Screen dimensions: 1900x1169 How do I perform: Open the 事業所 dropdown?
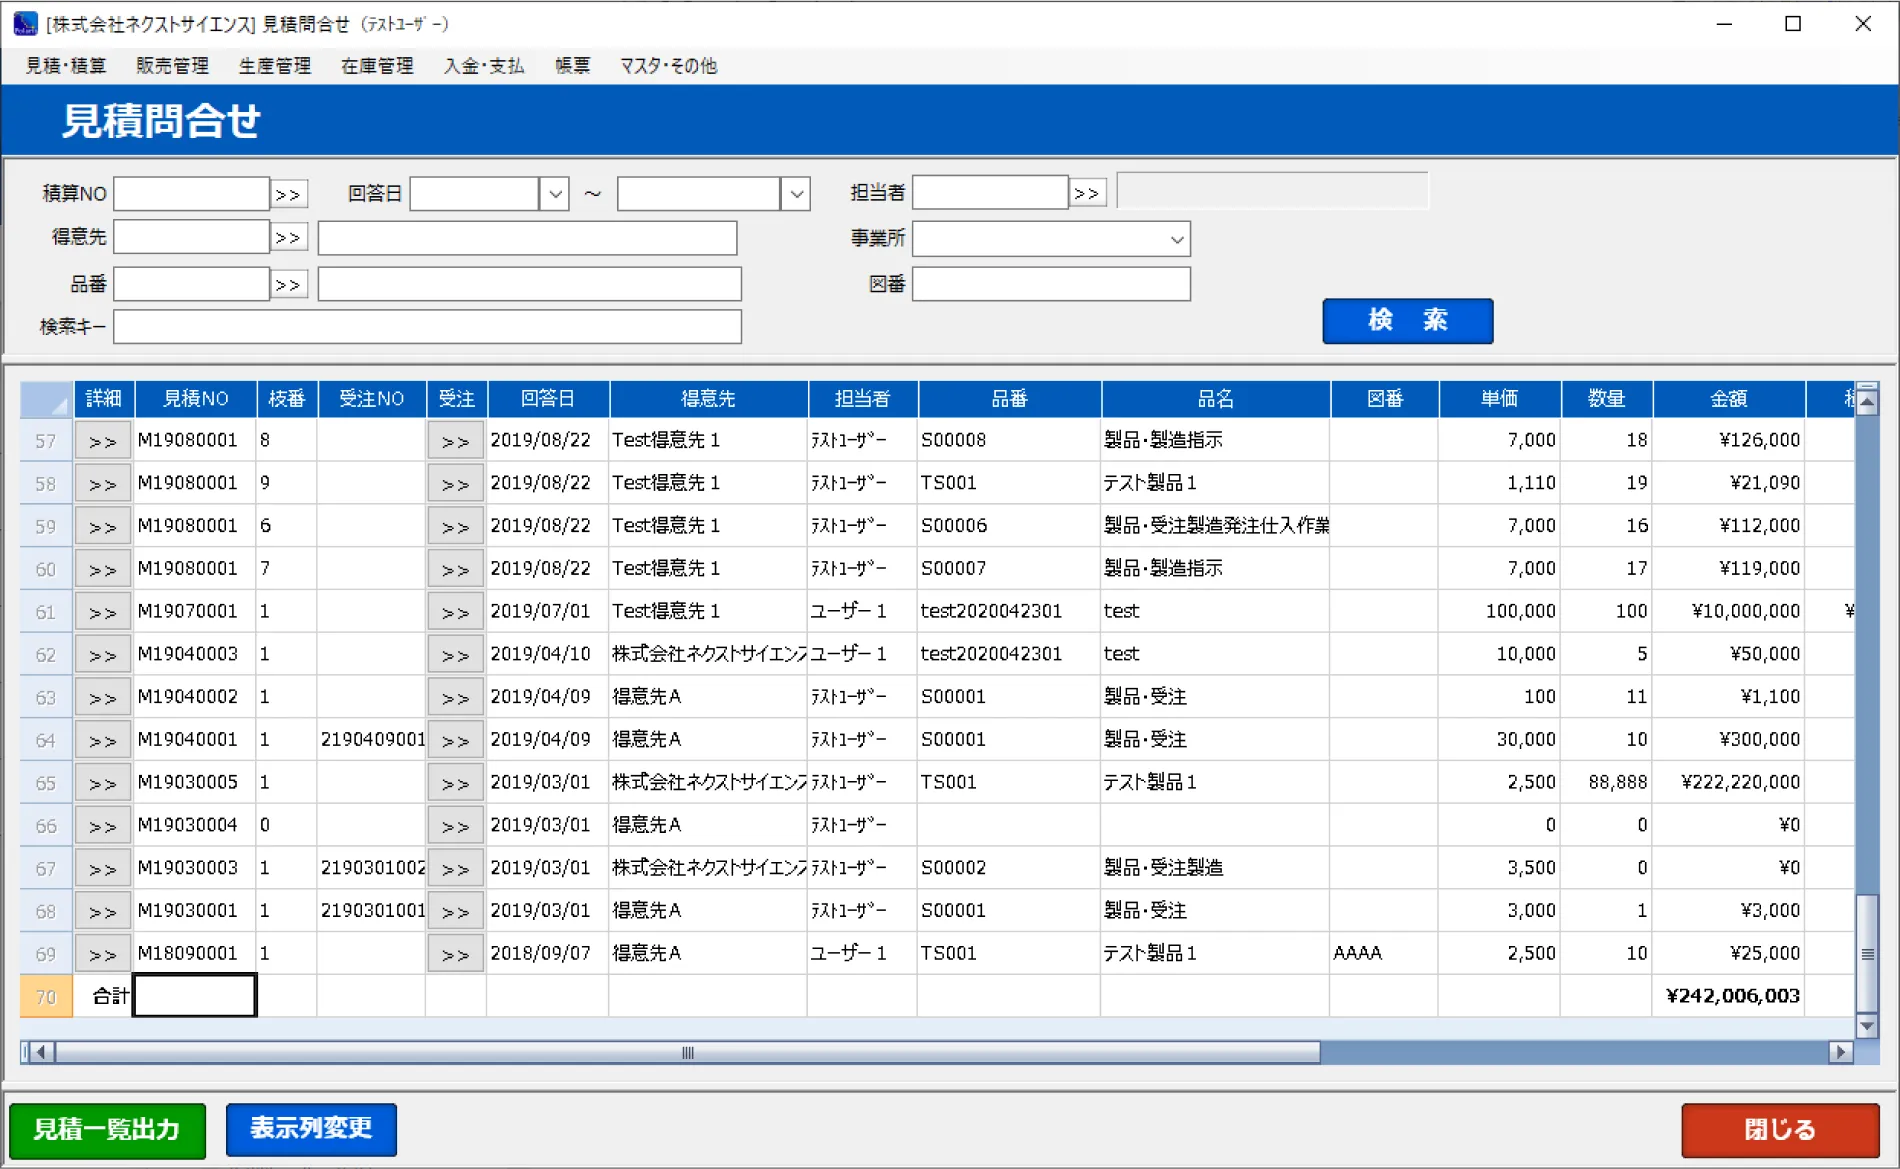1177,239
